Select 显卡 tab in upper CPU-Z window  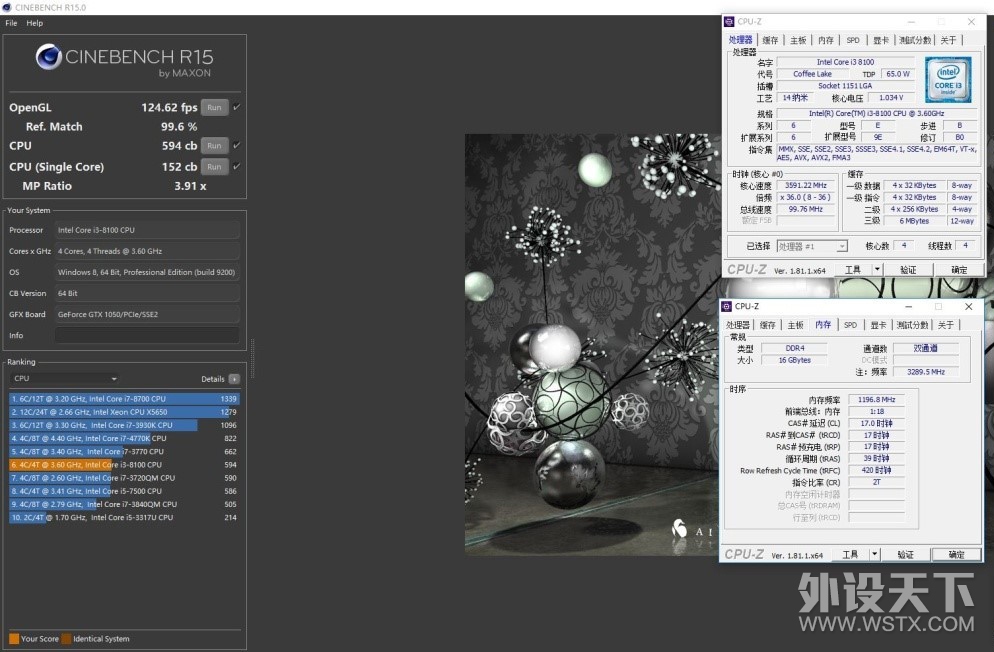pos(881,40)
